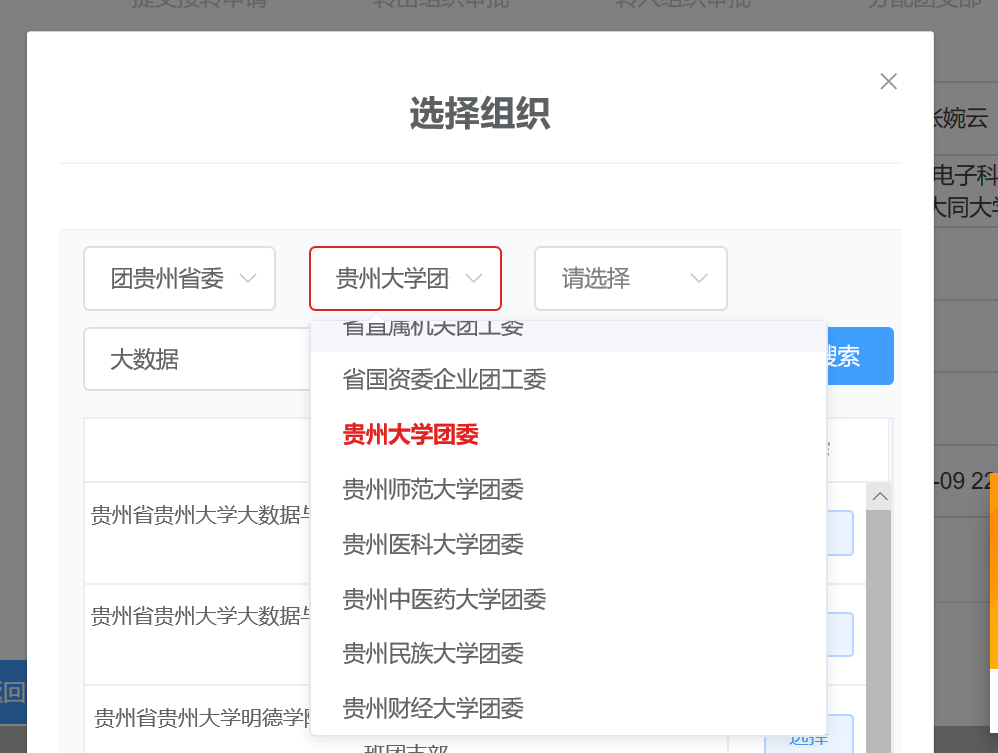The height and width of the screenshot is (753, 998).
Task: Pick 贵州财经大学团委 option
Action: pyautogui.click(x=433, y=709)
